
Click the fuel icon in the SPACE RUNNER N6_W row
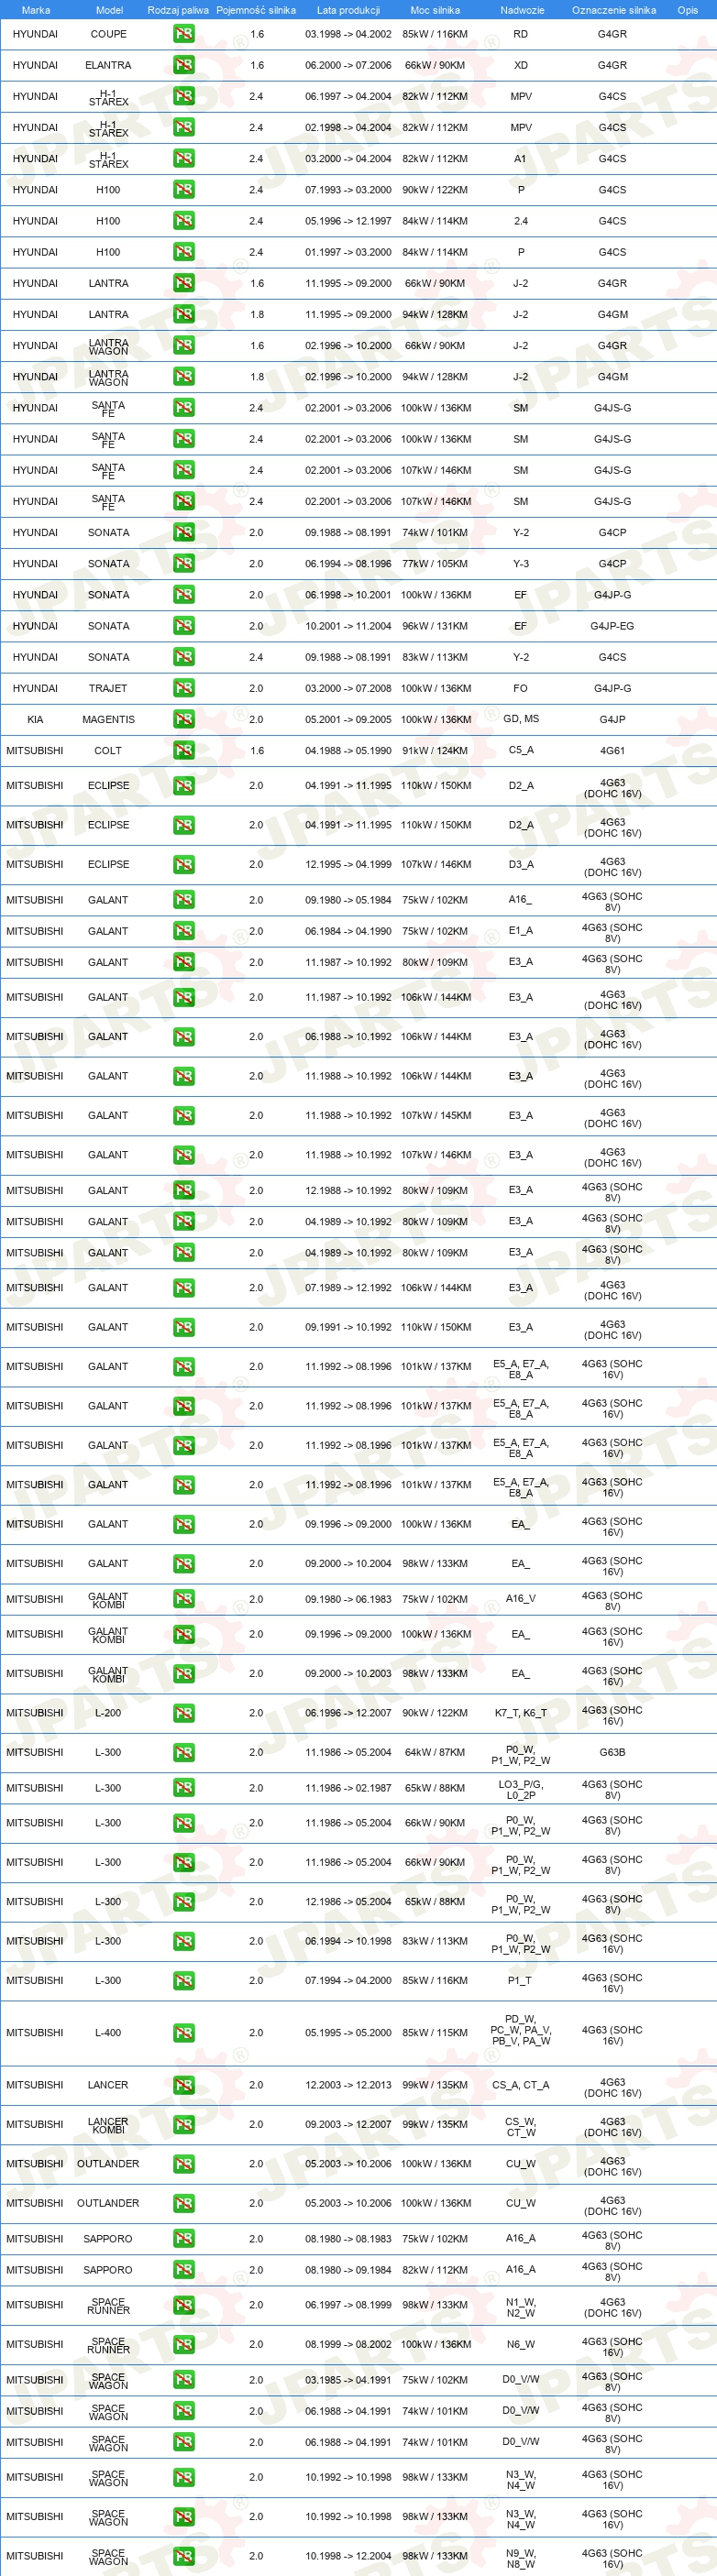click(x=184, y=2344)
